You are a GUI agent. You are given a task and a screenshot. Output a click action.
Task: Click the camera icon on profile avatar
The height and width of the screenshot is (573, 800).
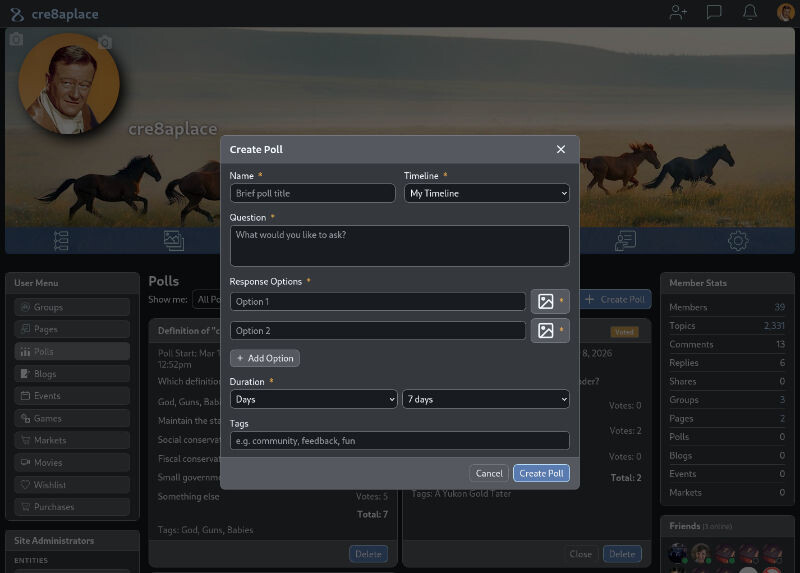click(x=105, y=42)
